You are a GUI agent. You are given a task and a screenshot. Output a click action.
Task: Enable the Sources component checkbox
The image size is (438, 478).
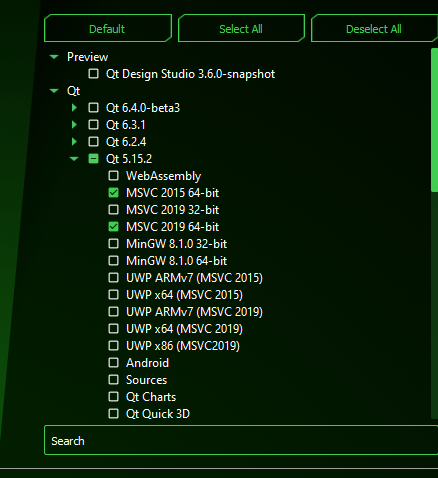click(x=114, y=380)
